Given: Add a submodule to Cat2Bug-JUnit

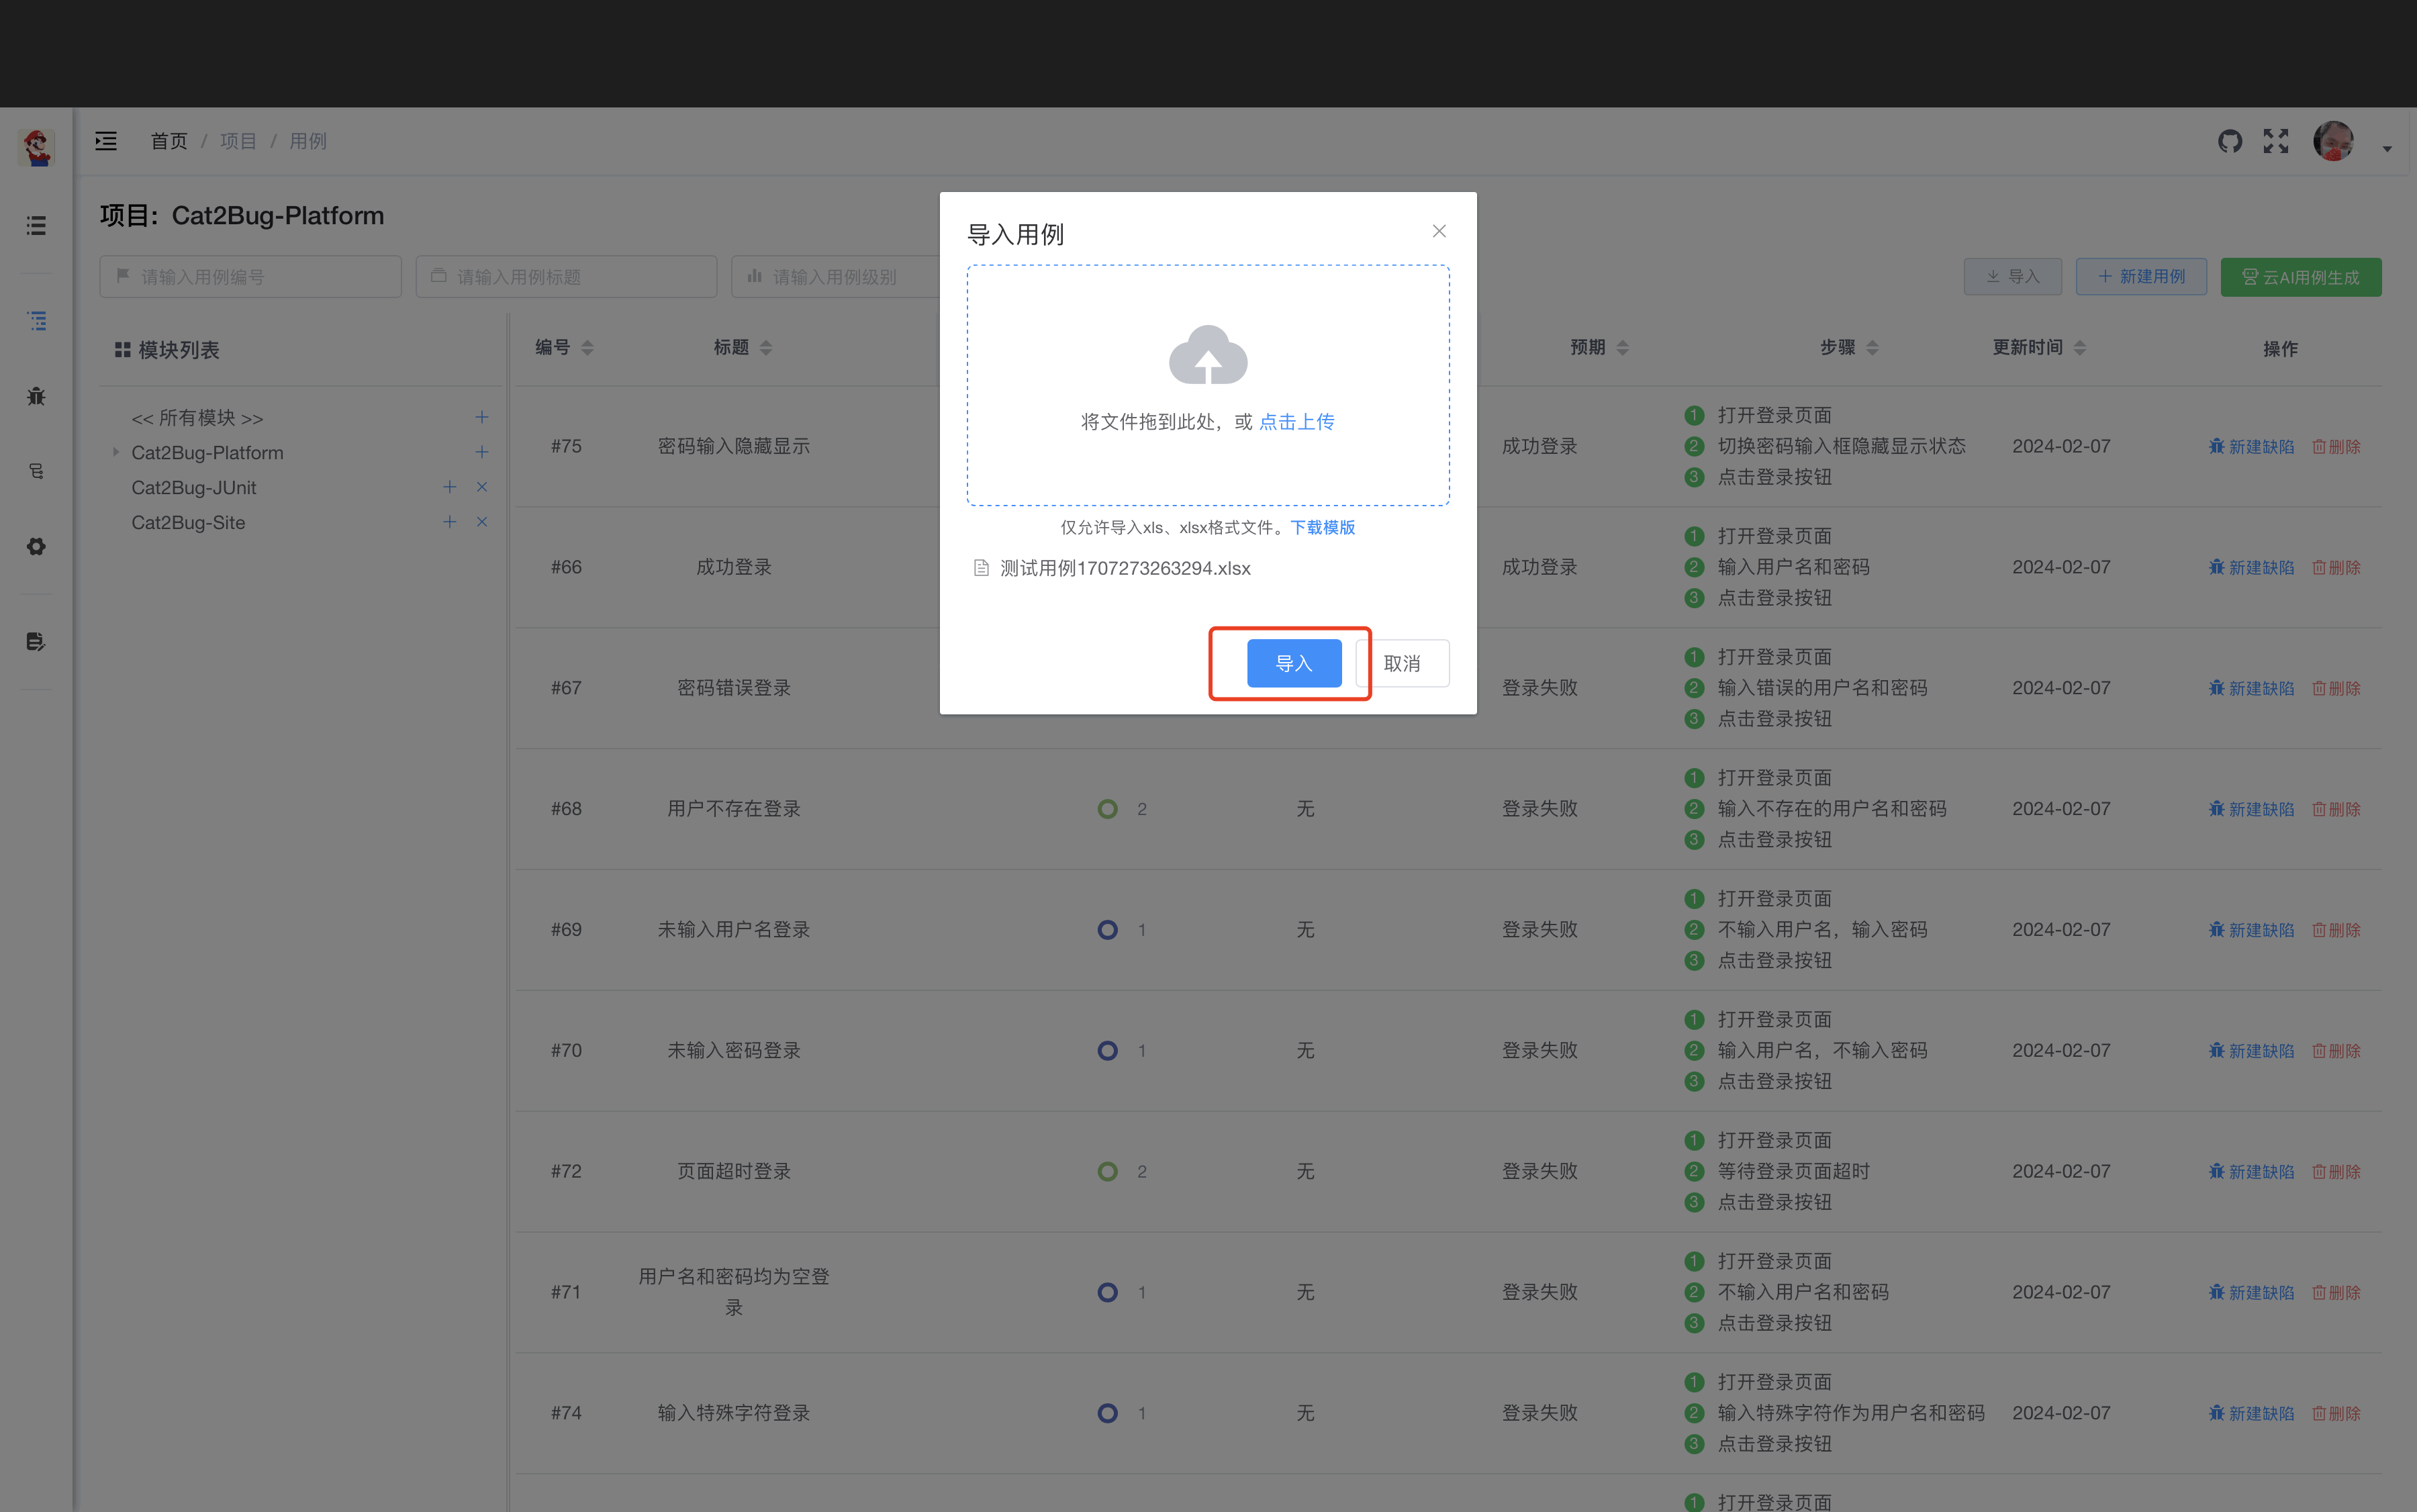Looking at the screenshot, I should click(x=450, y=487).
